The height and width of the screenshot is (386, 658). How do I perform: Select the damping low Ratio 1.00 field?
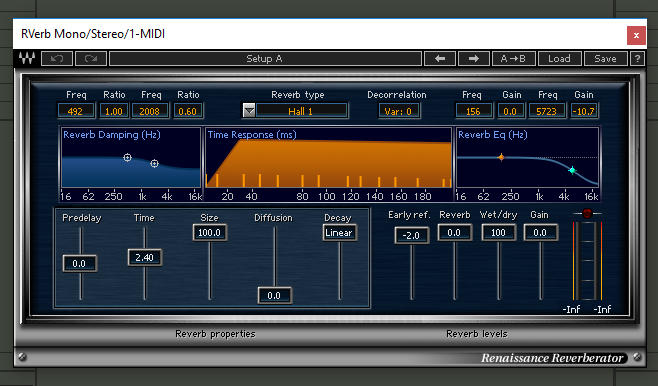click(x=114, y=111)
